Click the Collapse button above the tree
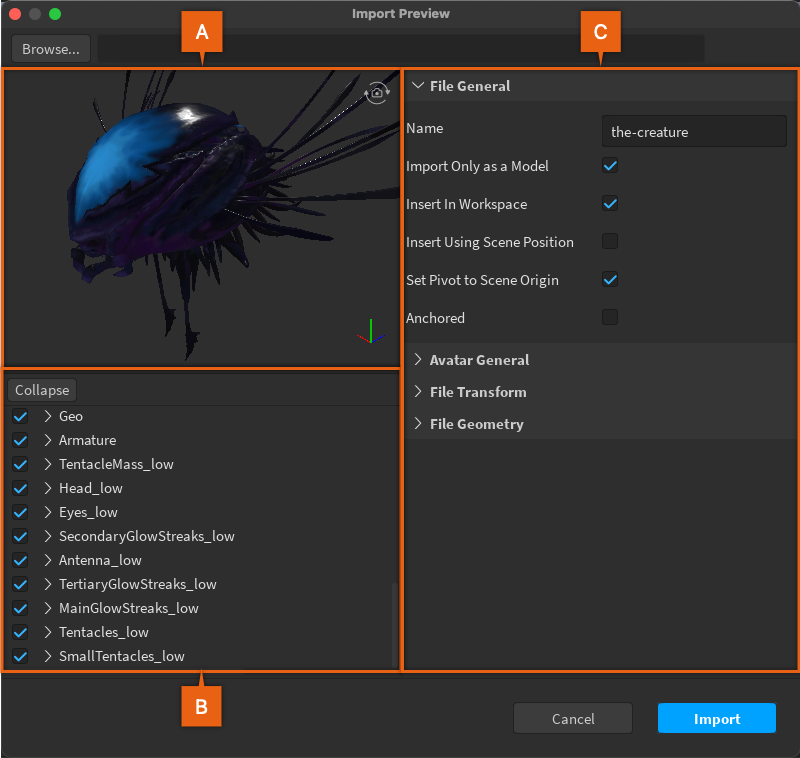This screenshot has width=800, height=758. tap(42, 390)
